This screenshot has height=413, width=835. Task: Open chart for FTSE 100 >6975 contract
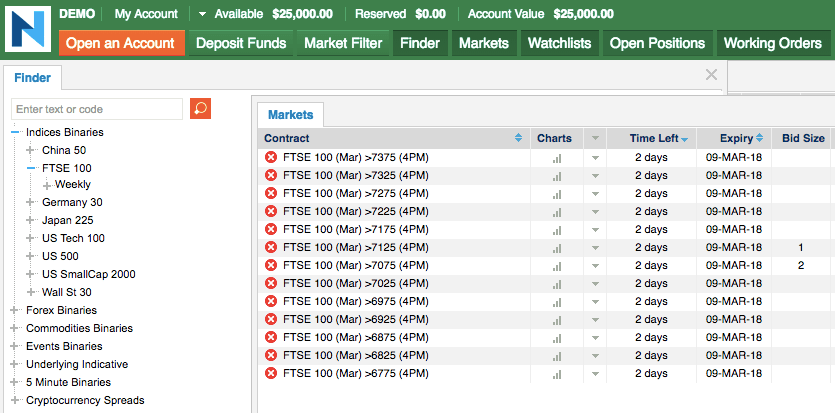point(557,302)
